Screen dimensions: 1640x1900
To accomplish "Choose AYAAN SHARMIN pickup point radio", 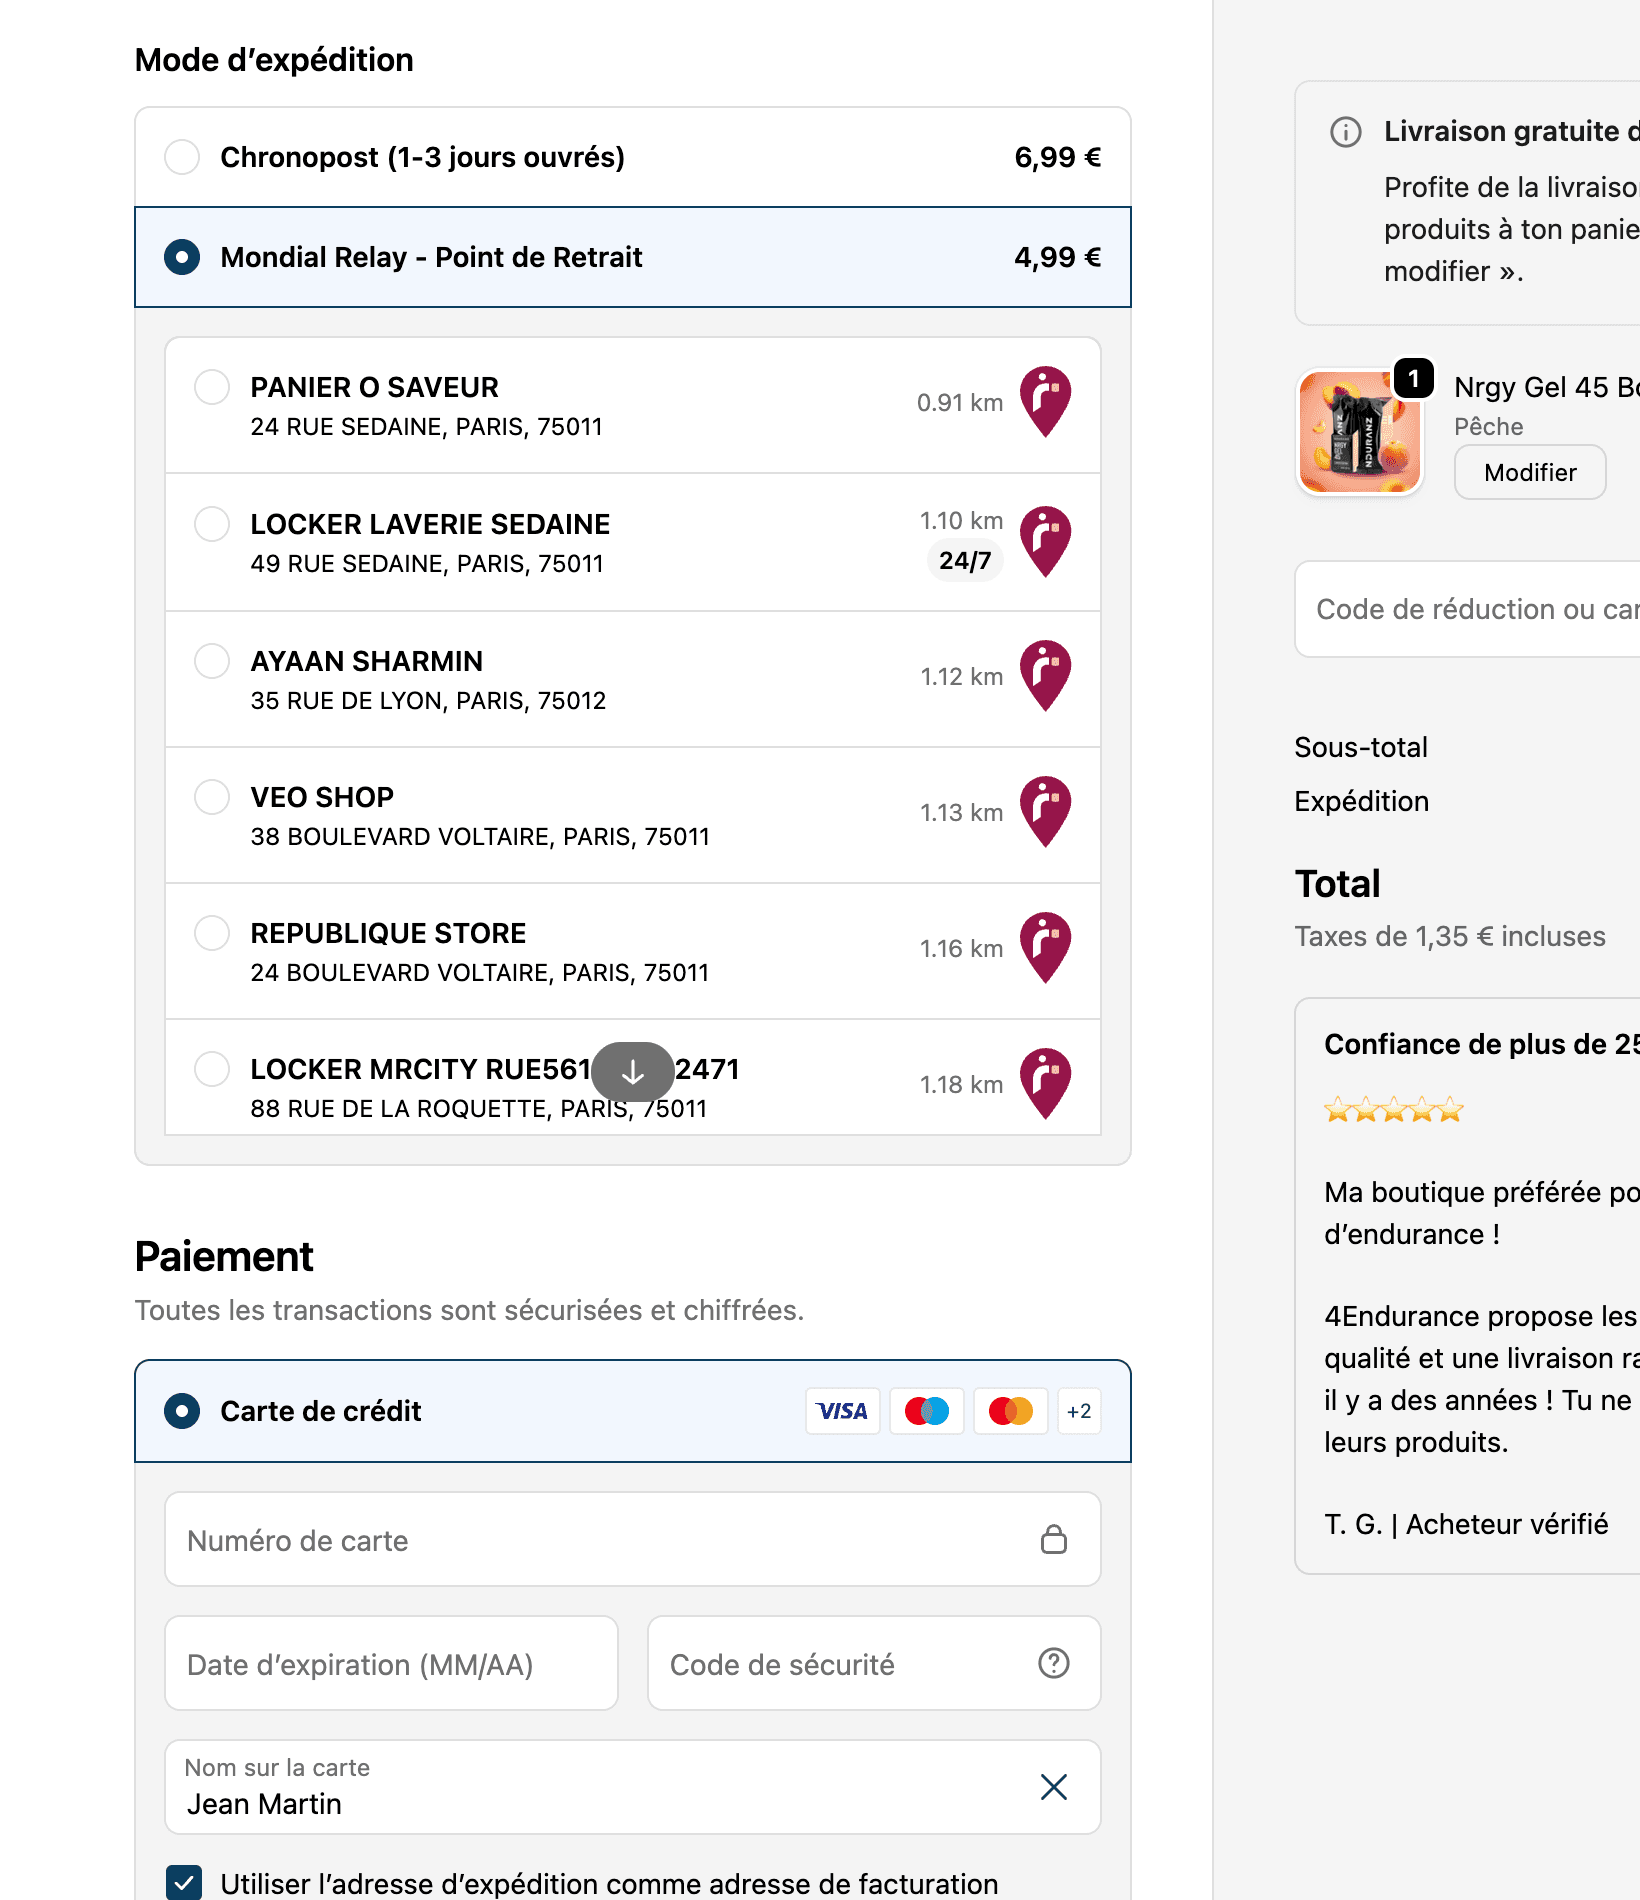I will (212, 661).
